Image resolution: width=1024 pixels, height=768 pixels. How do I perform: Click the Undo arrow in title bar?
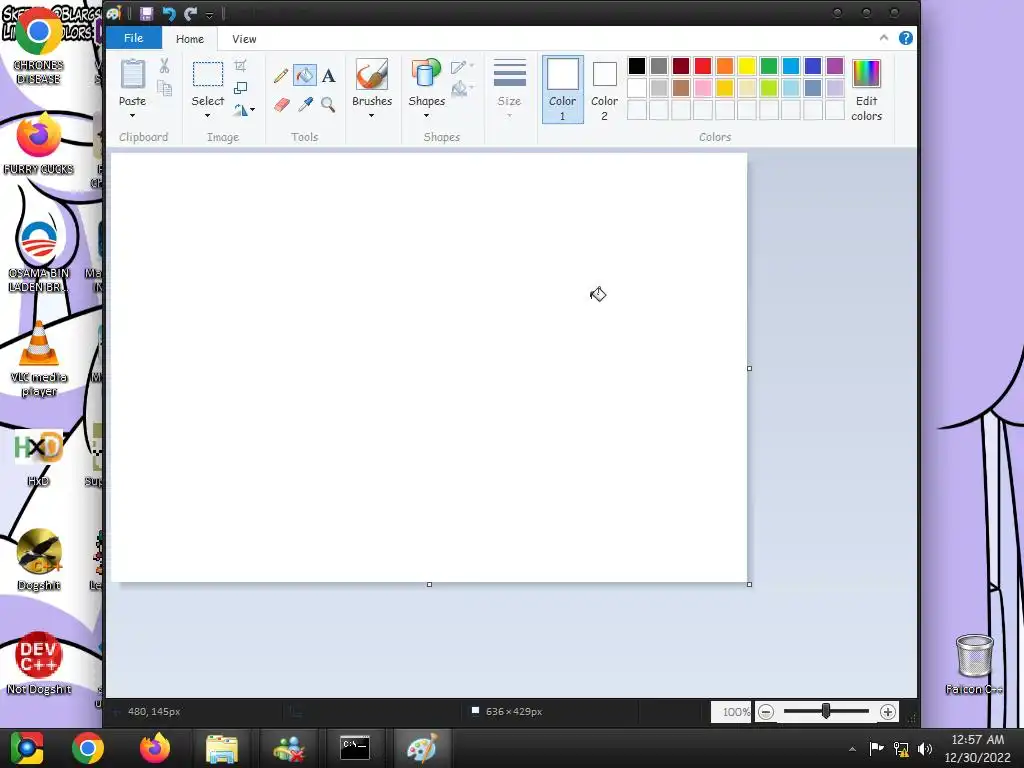click(168, 13)
